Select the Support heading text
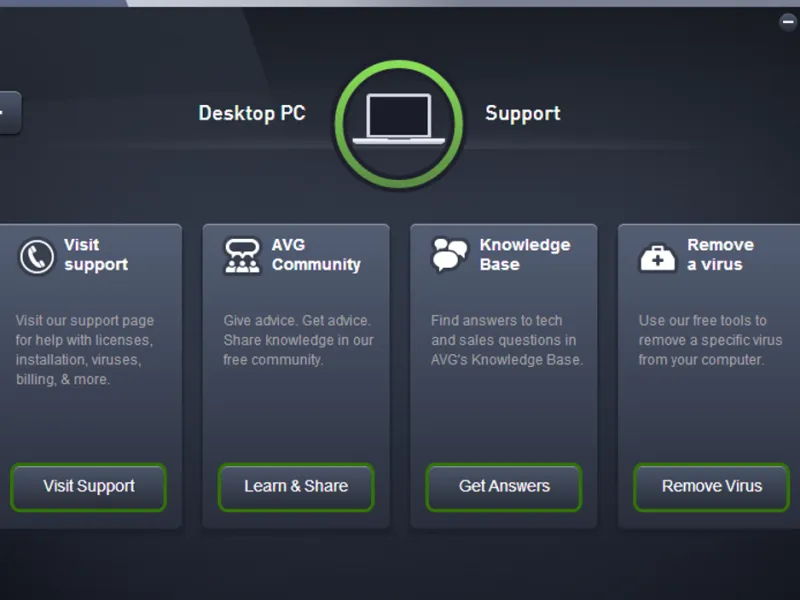Viewport: 800px width, 600px height. point(522,113)
